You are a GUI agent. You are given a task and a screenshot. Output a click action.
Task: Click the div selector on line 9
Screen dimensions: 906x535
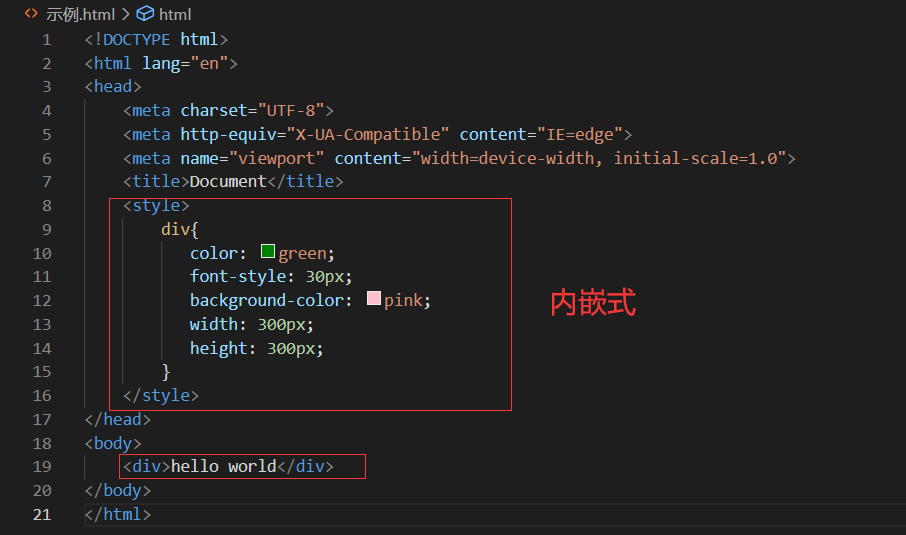[175, 229]
